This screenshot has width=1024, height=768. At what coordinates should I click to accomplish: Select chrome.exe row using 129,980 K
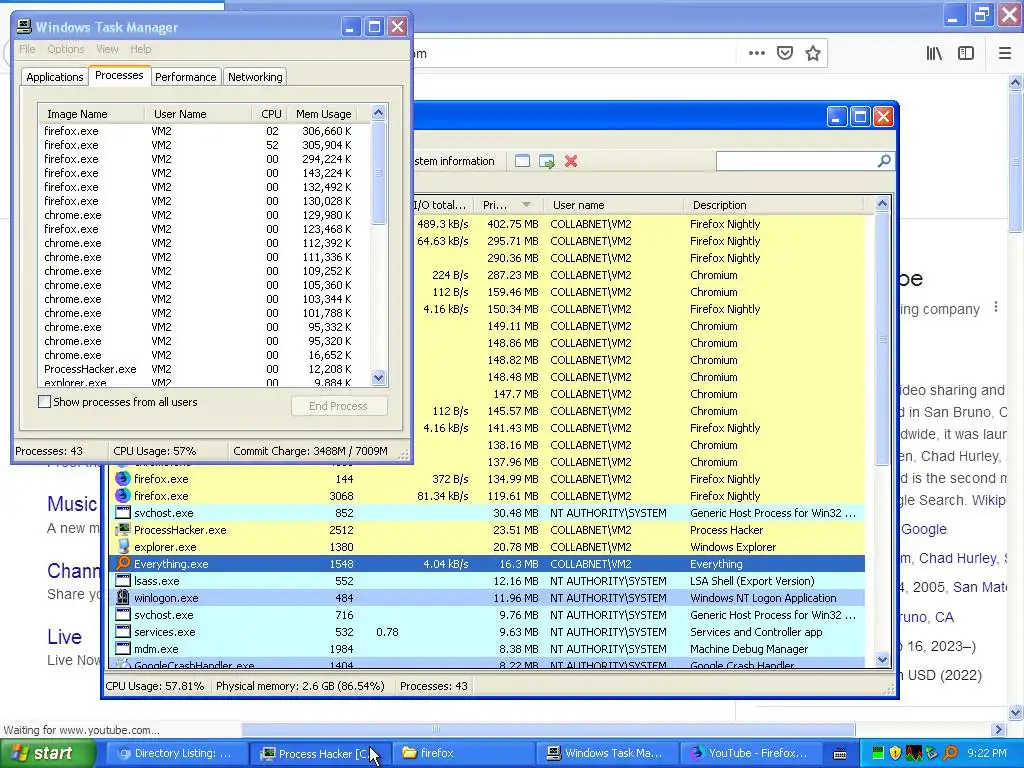tap(204, 215)
